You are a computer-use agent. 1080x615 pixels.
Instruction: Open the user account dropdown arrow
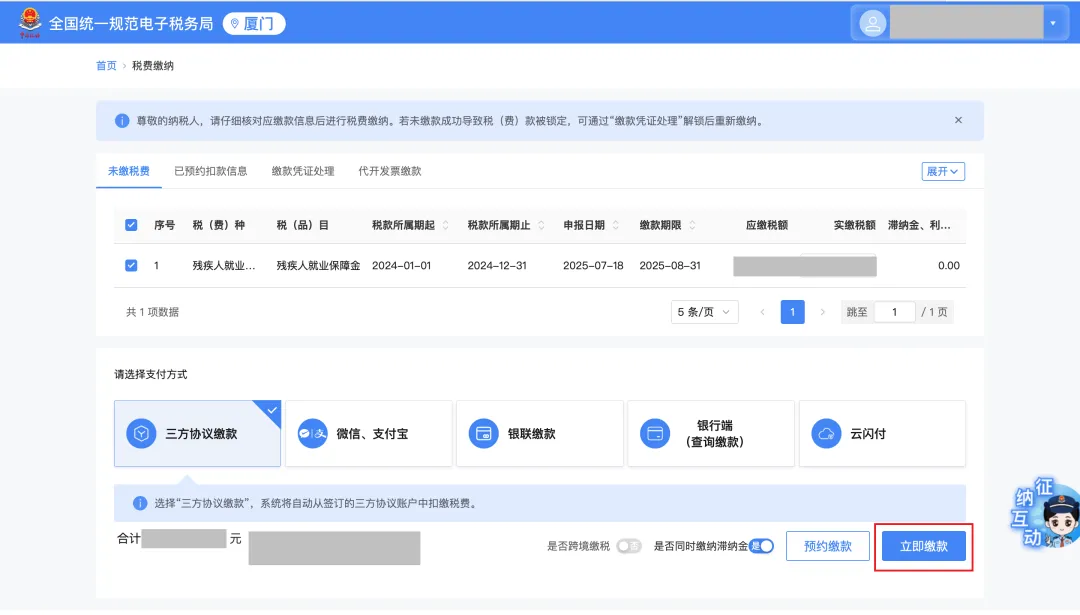[1052, 23]
